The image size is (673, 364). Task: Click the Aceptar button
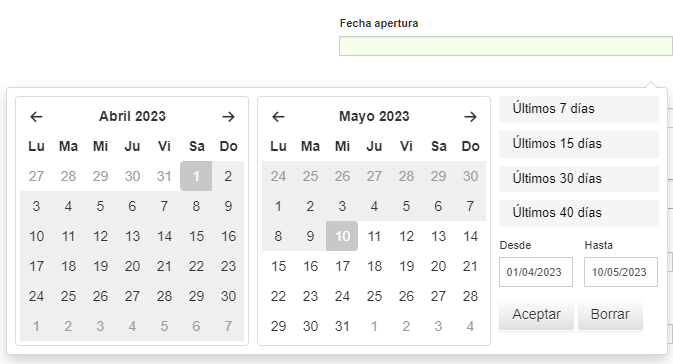(x=536, y=315)
